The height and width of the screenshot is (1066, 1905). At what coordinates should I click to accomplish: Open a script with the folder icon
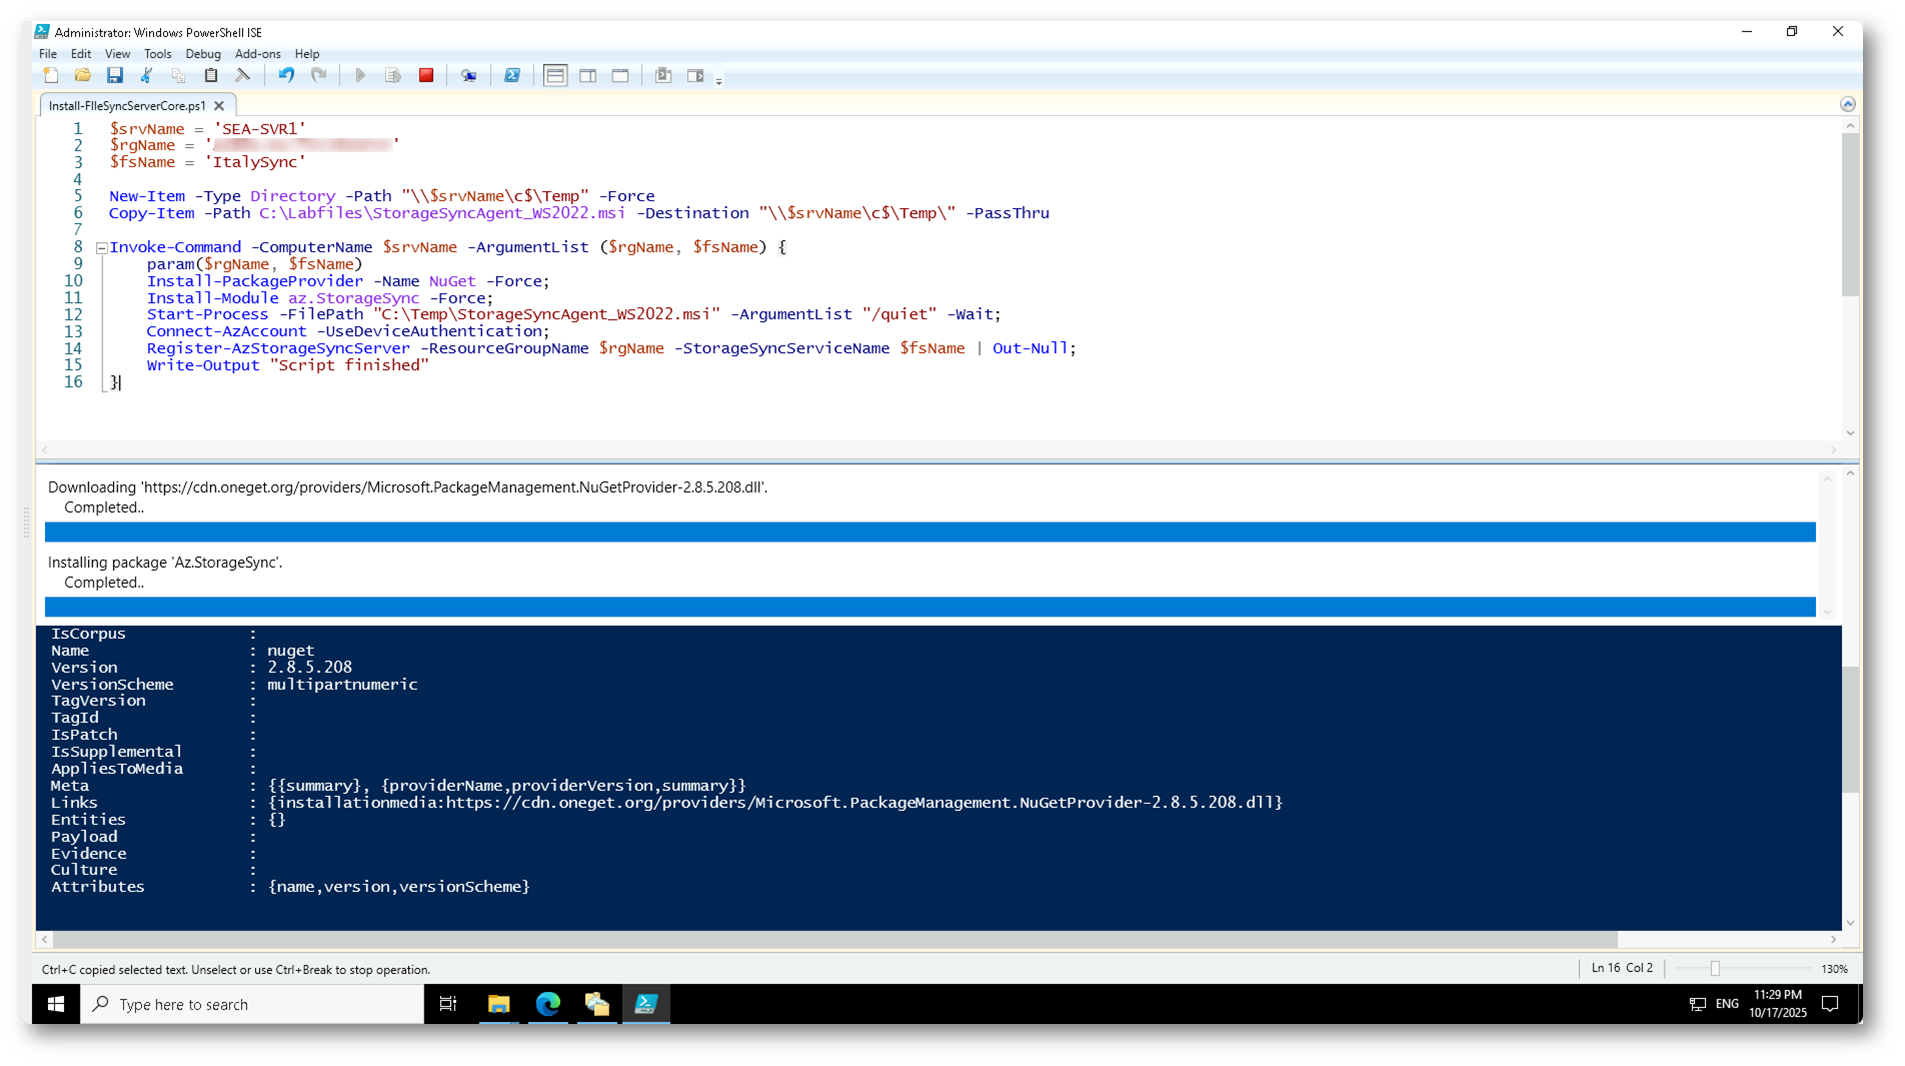(x=83, y=76)
